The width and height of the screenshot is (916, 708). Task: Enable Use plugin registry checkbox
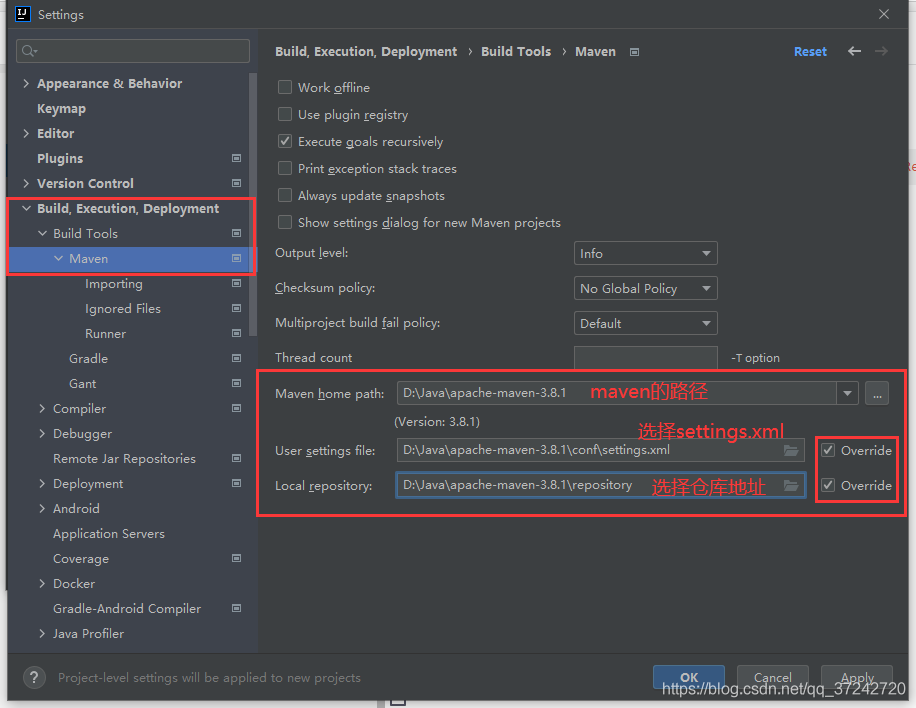pos(285,114)
